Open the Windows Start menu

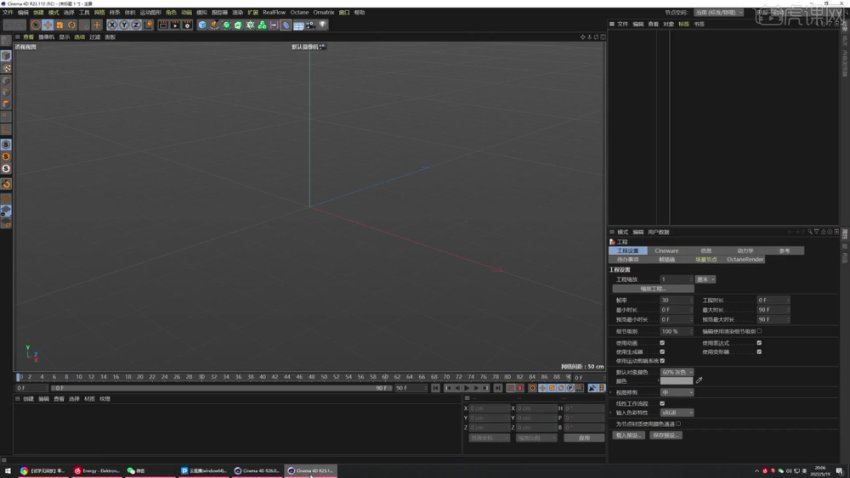pyautogui.click(x=8, y=471)
